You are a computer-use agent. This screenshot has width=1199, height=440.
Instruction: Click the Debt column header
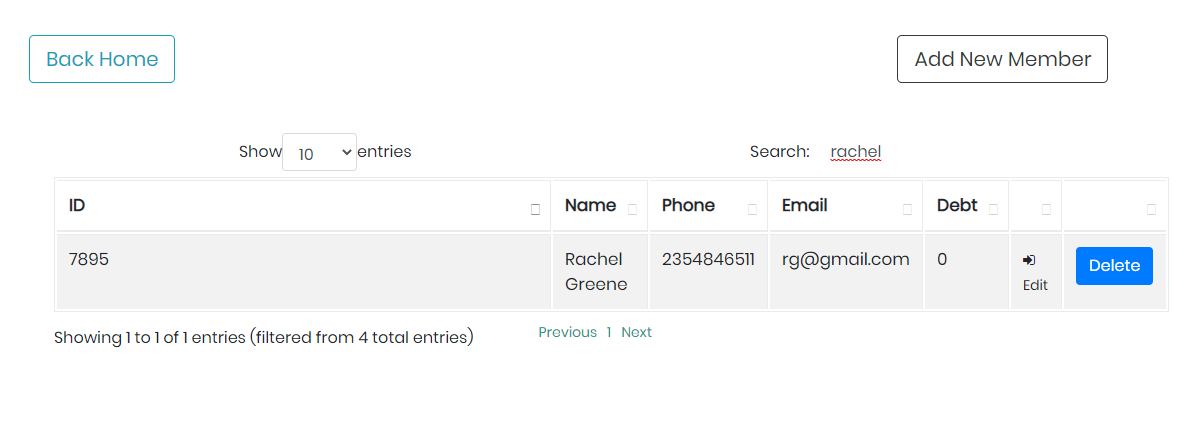[x=966, y=206]
